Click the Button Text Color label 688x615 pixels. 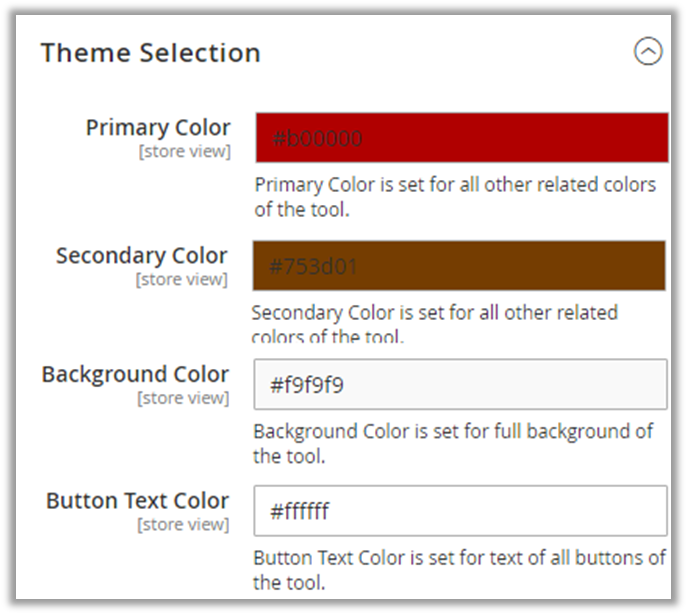(138, 501)
